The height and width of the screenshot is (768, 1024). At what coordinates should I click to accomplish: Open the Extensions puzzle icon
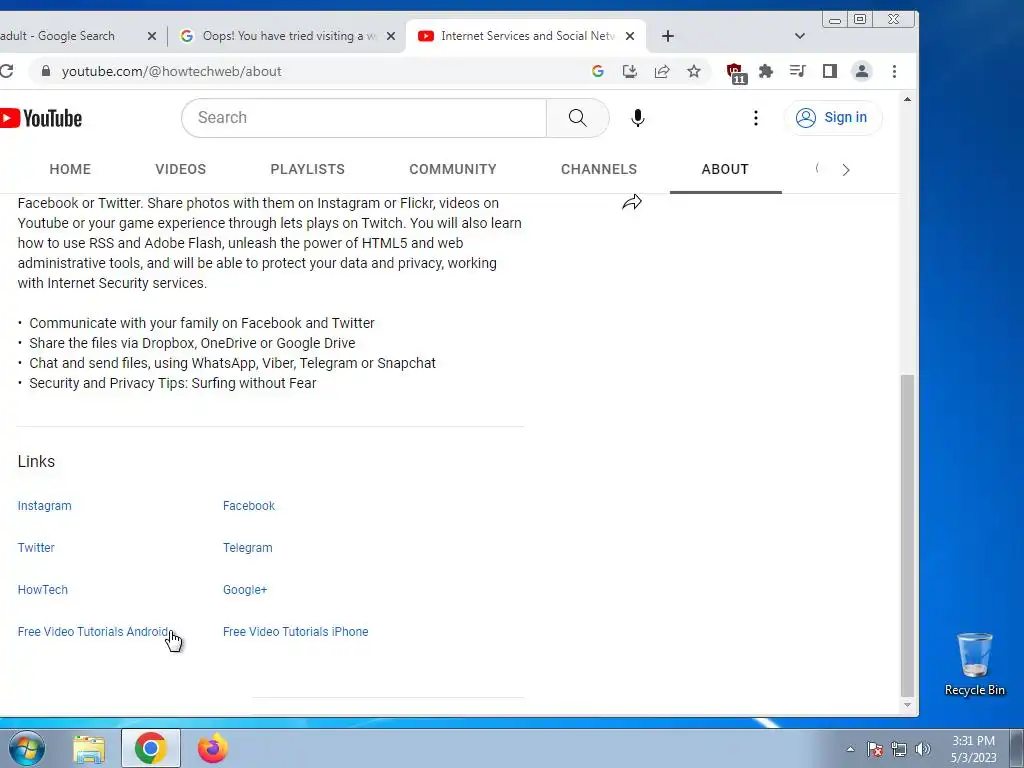tap(766, 71)
